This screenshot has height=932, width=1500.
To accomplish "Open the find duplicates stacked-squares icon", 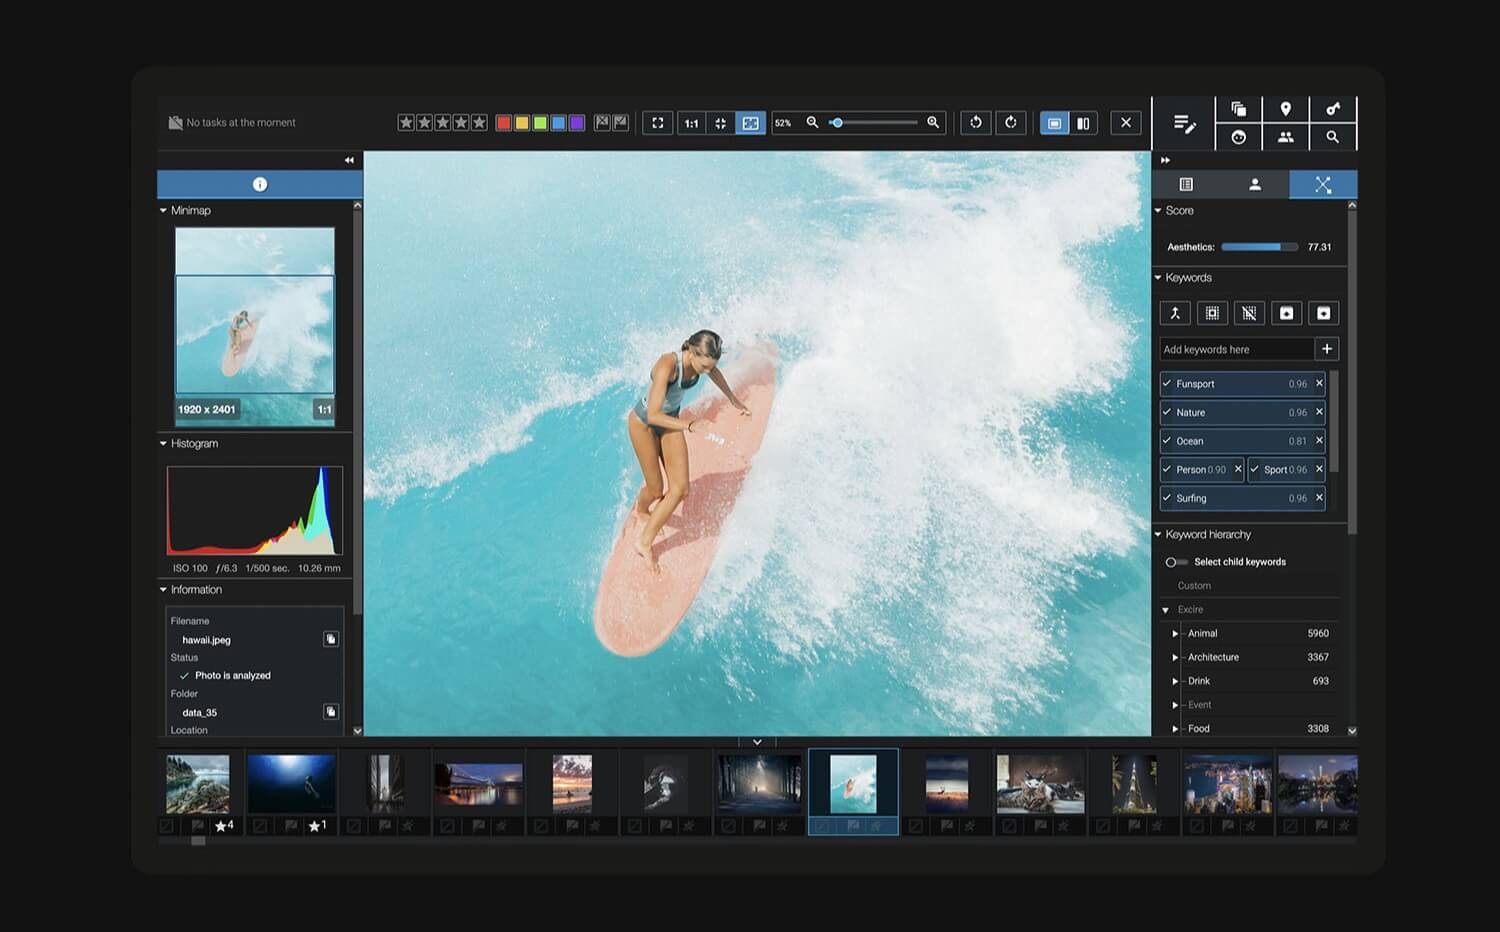I will click(x=1239, y=109).
